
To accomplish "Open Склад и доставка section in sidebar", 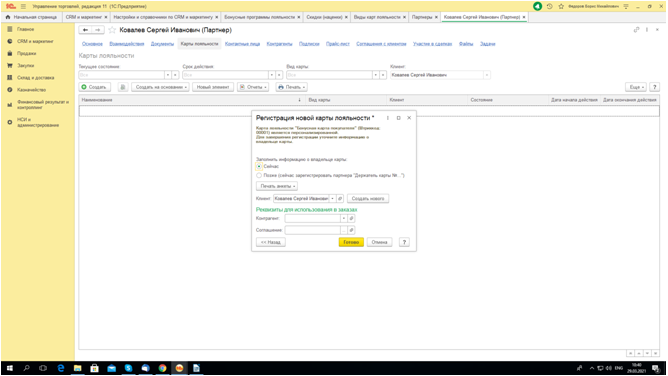I will point(35,78).
